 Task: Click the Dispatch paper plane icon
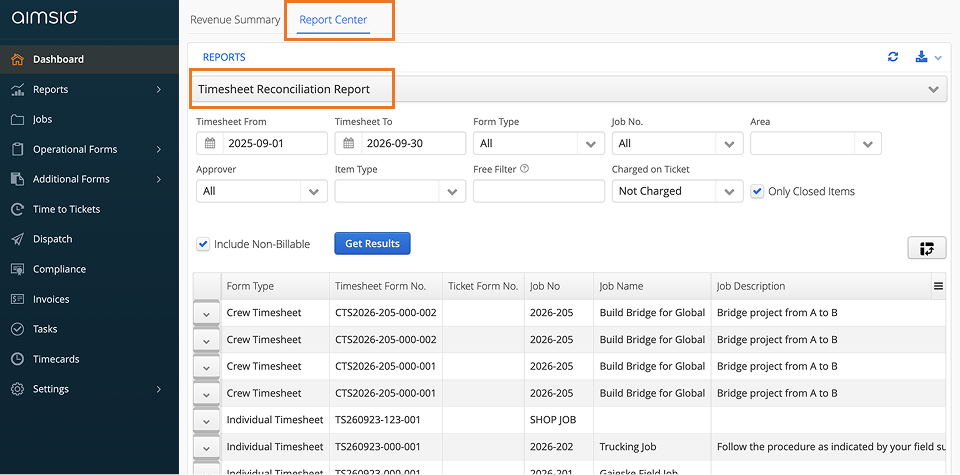click(17, 239)
